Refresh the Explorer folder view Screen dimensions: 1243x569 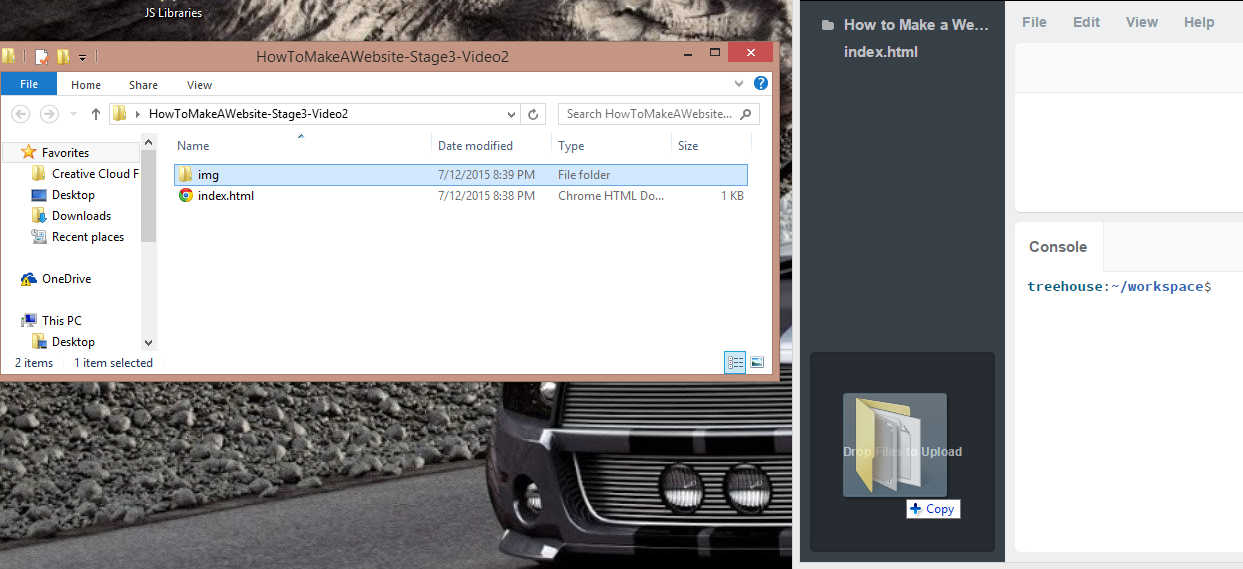pyautogui.click(x=534, y=114)
